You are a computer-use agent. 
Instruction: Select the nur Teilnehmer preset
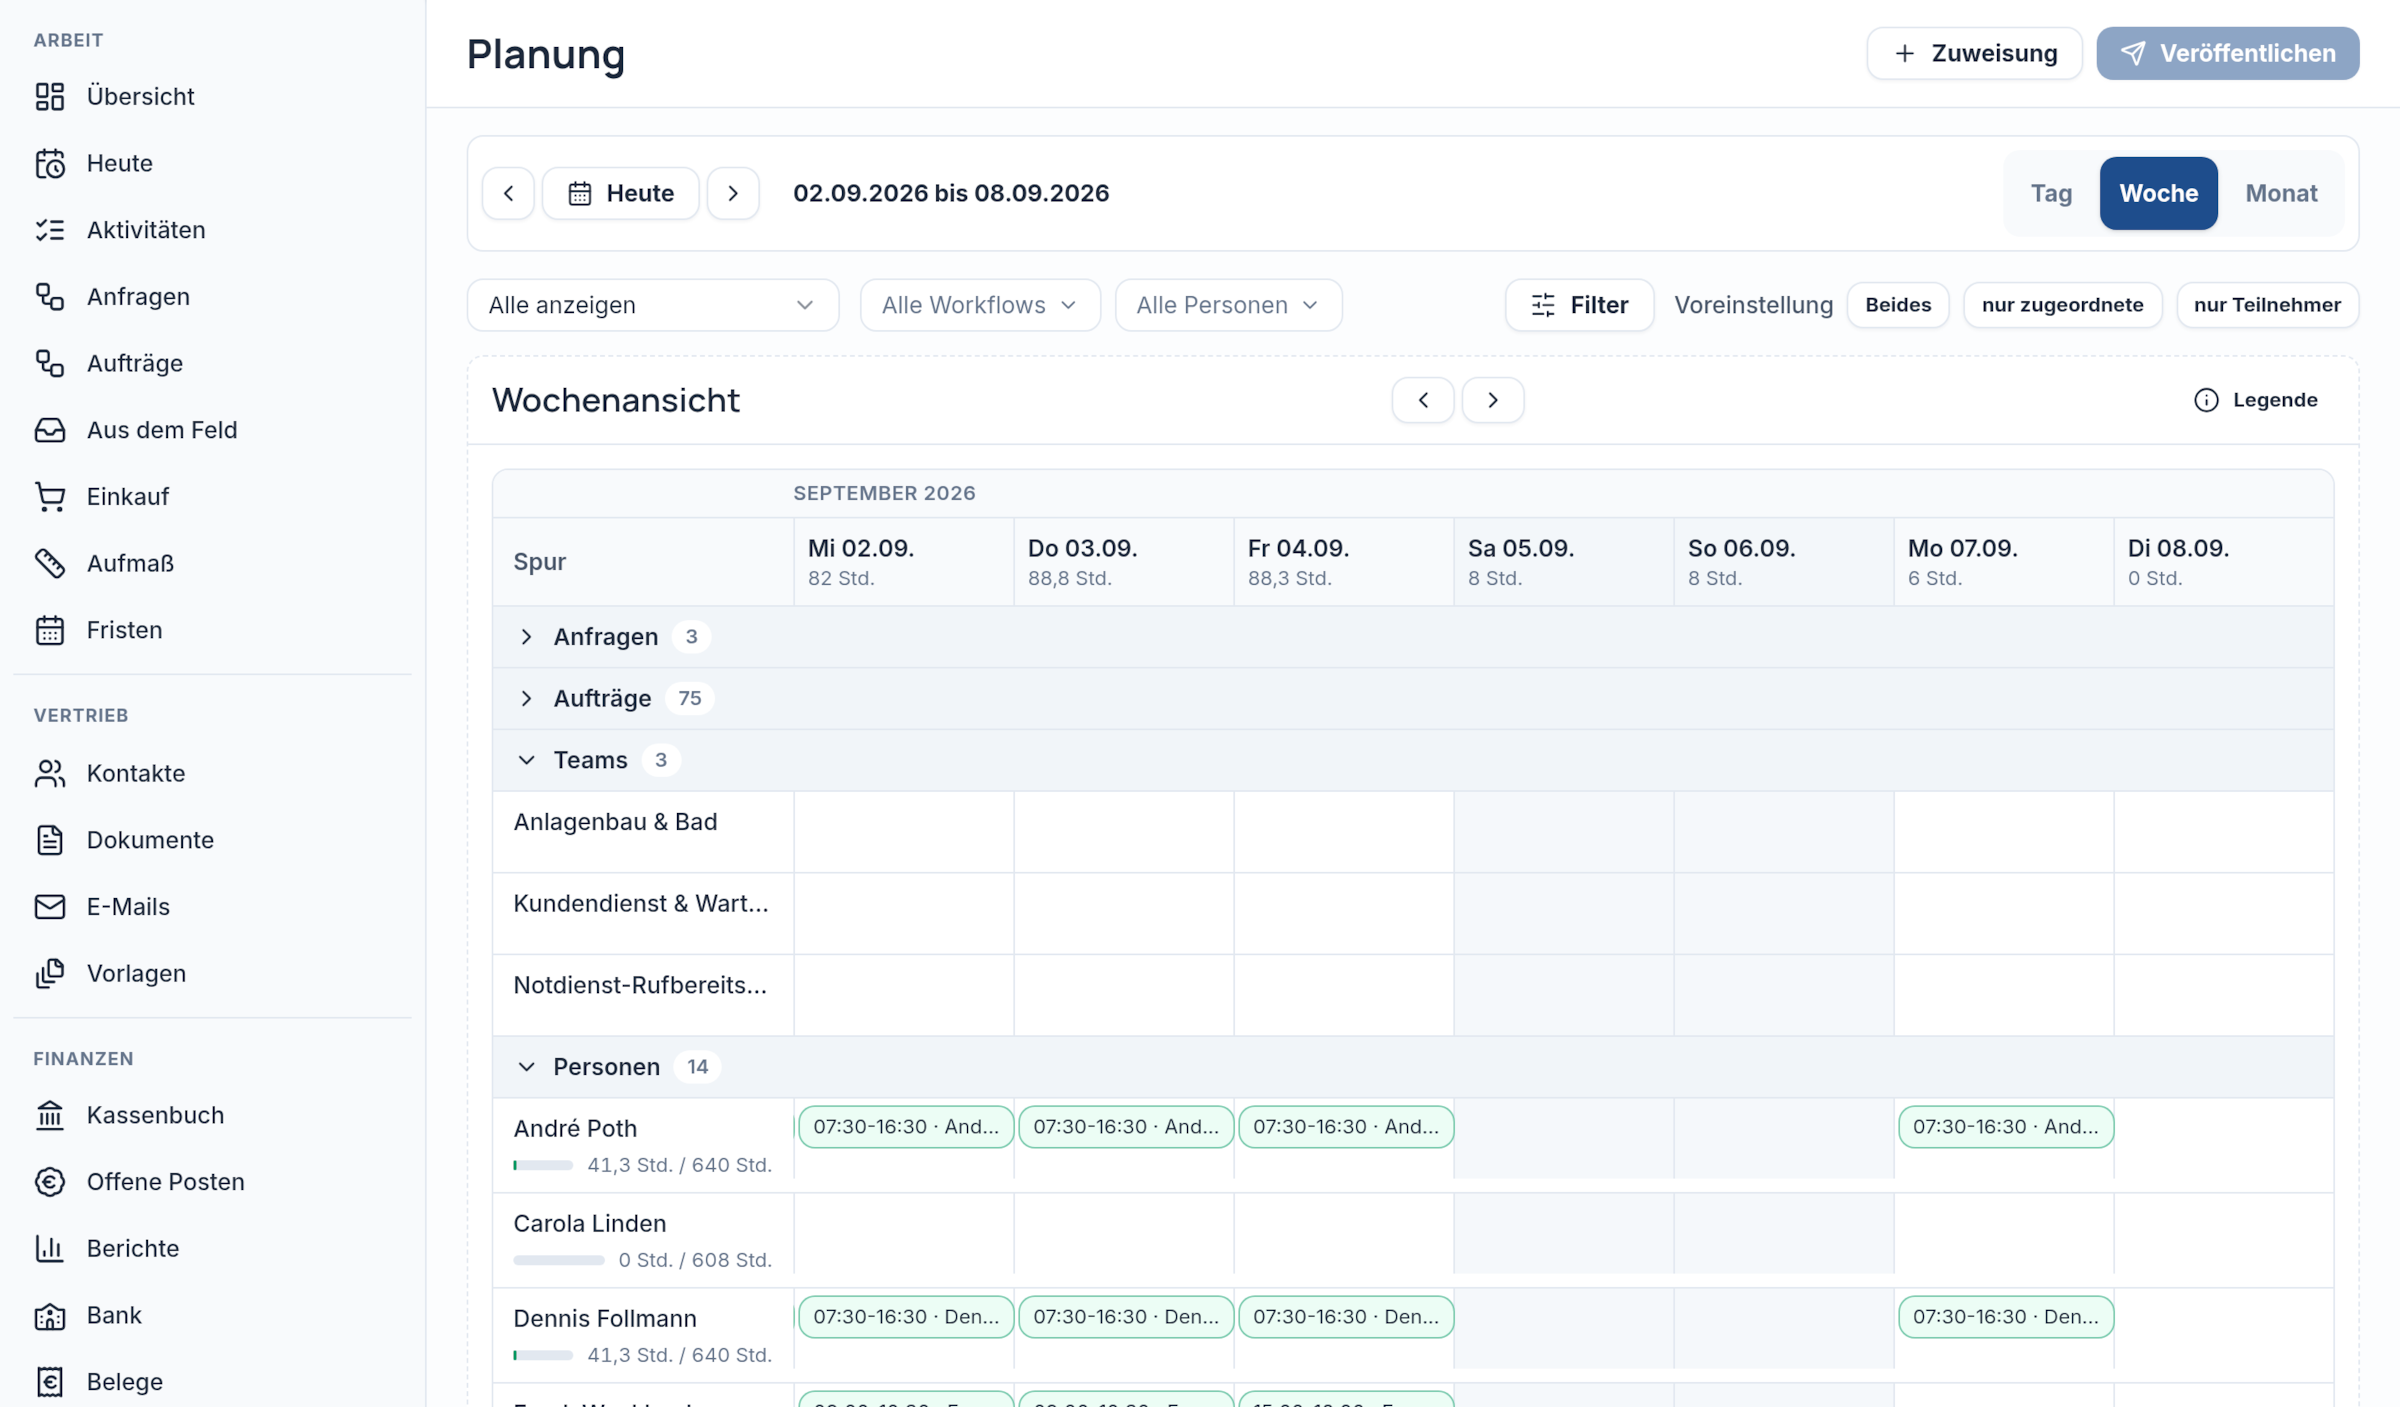2267,305
